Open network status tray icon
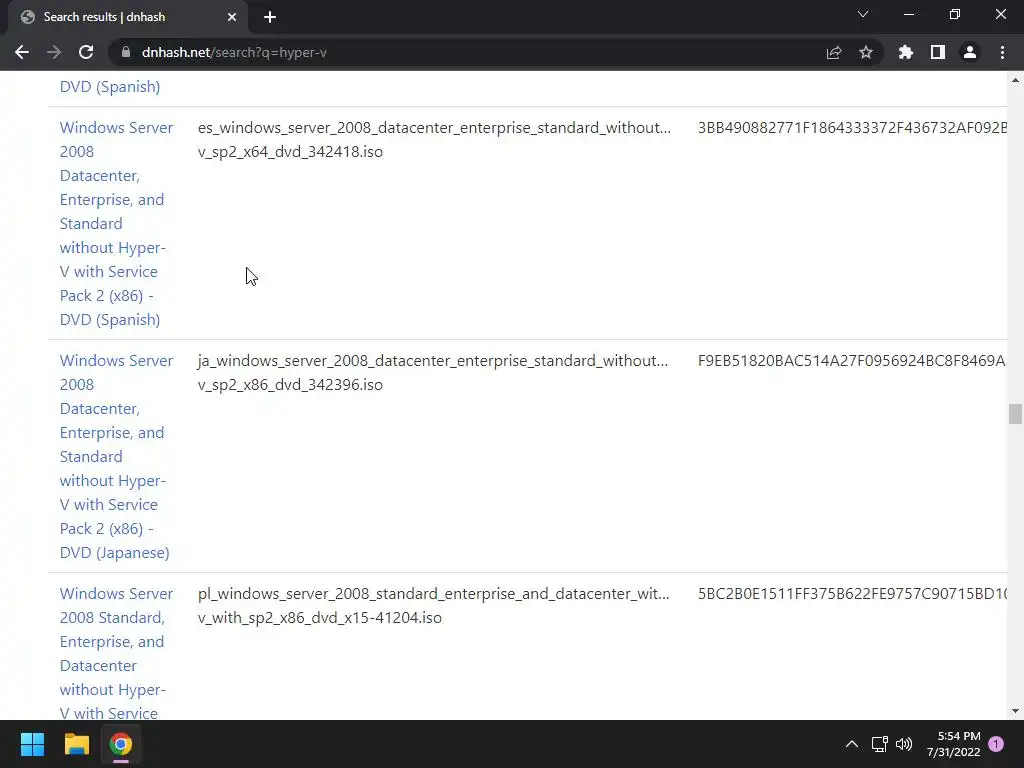This screenshot has height=768, width=1024. tap(879, 744)
